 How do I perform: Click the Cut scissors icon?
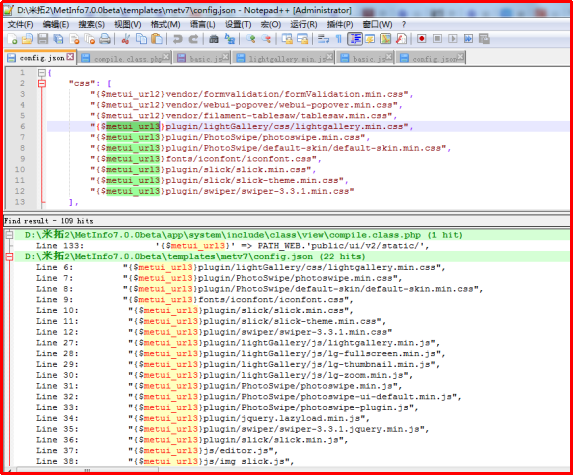tap(126, 39)
